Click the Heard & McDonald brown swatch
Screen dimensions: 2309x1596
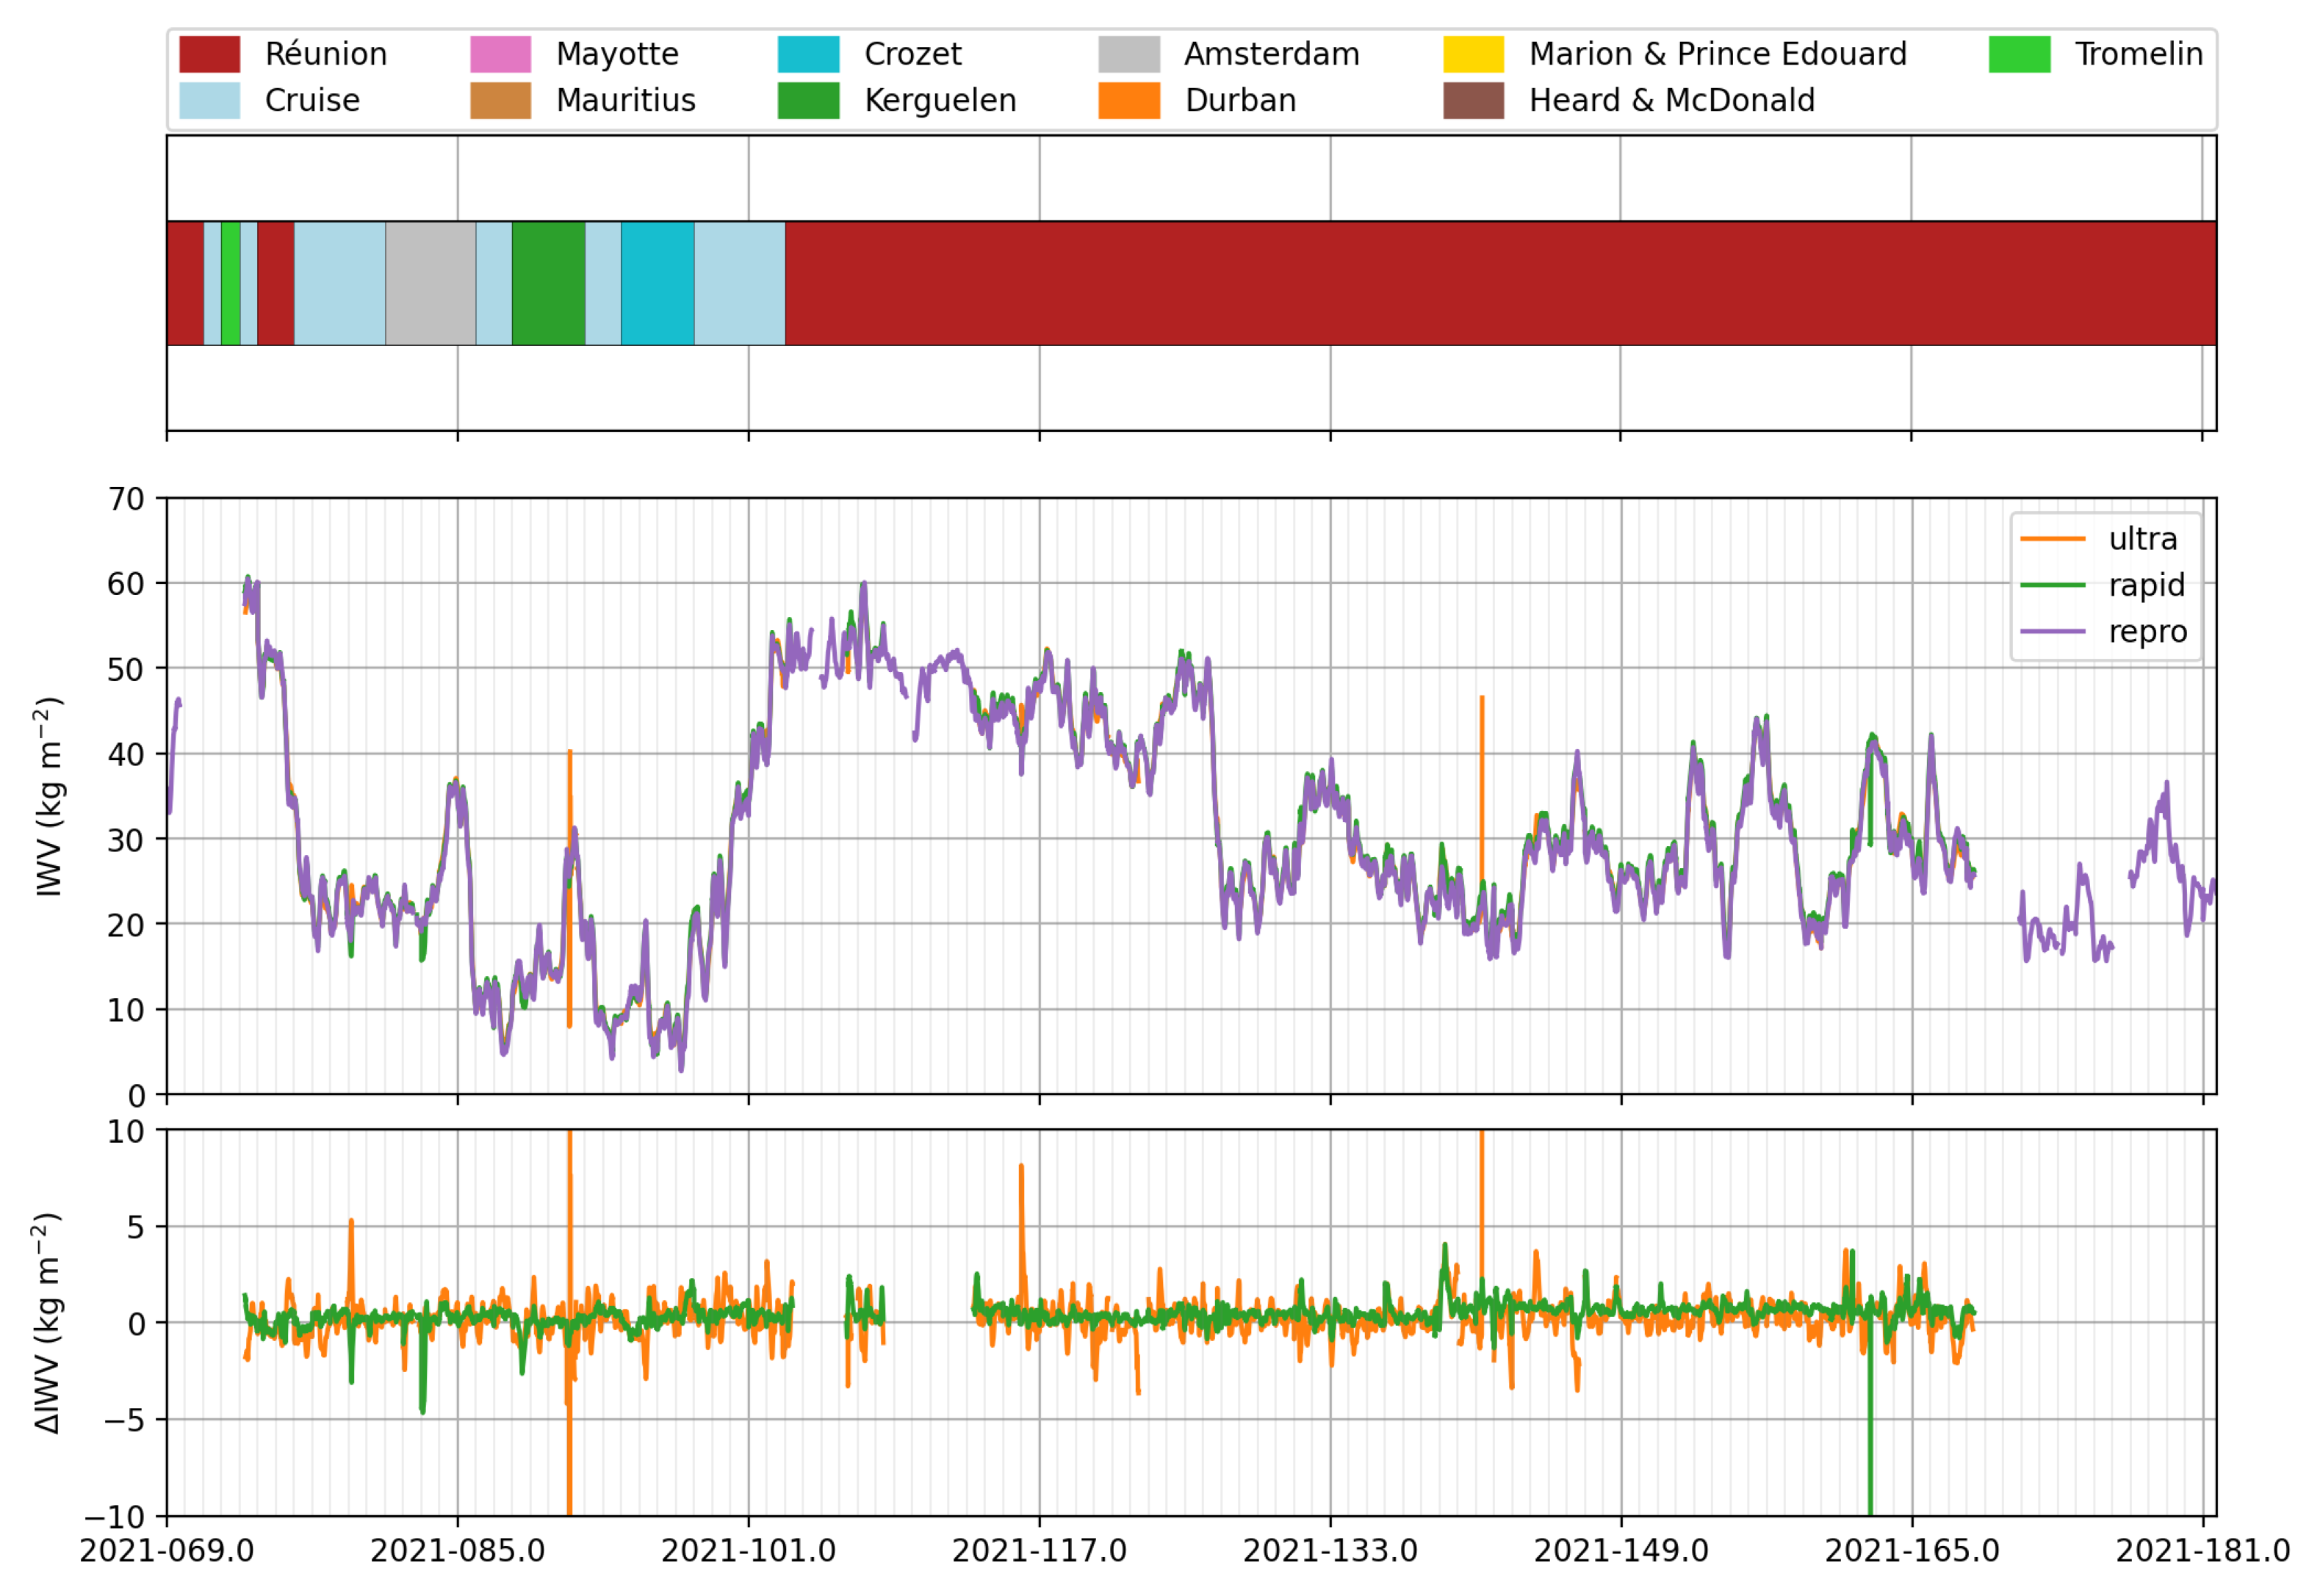point(1472,100)
